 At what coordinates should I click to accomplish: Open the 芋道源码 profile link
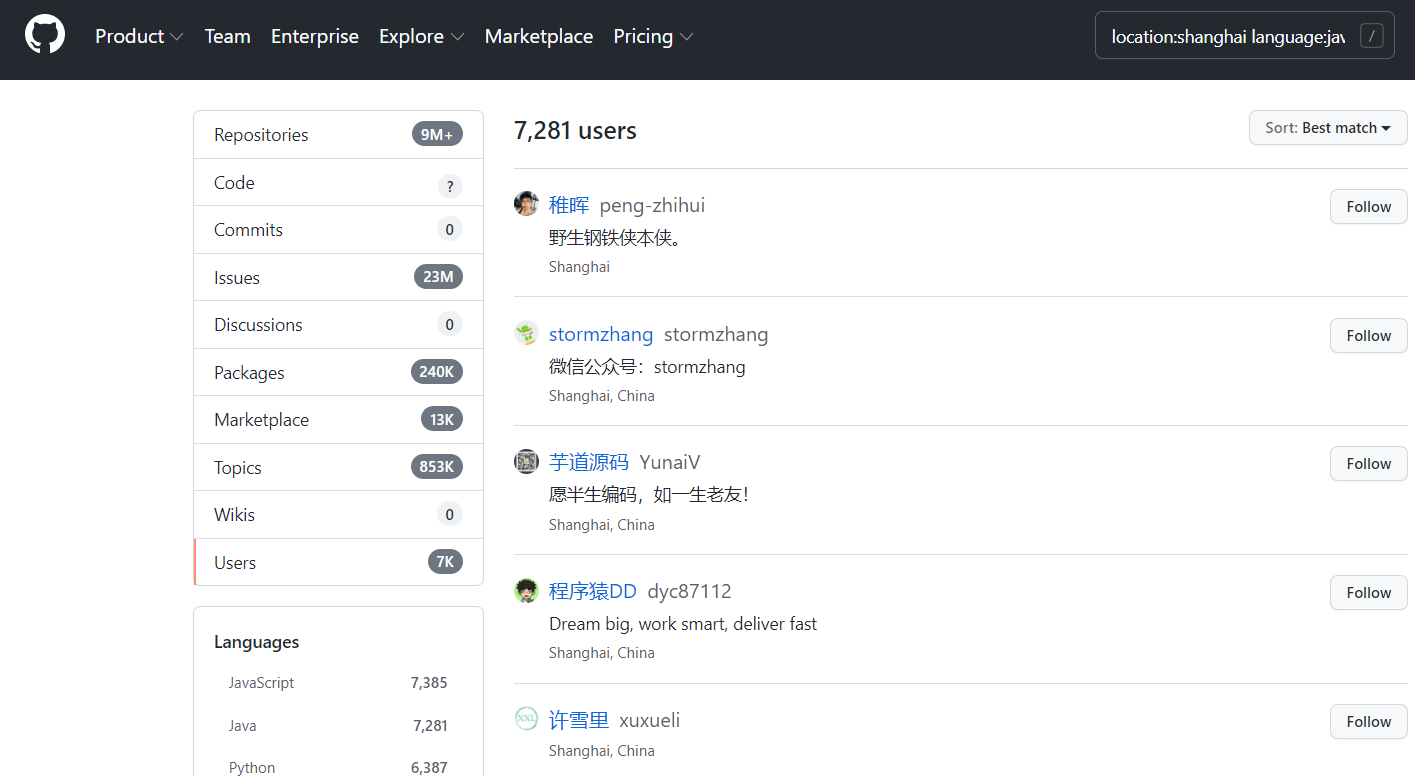click(589, 462)
